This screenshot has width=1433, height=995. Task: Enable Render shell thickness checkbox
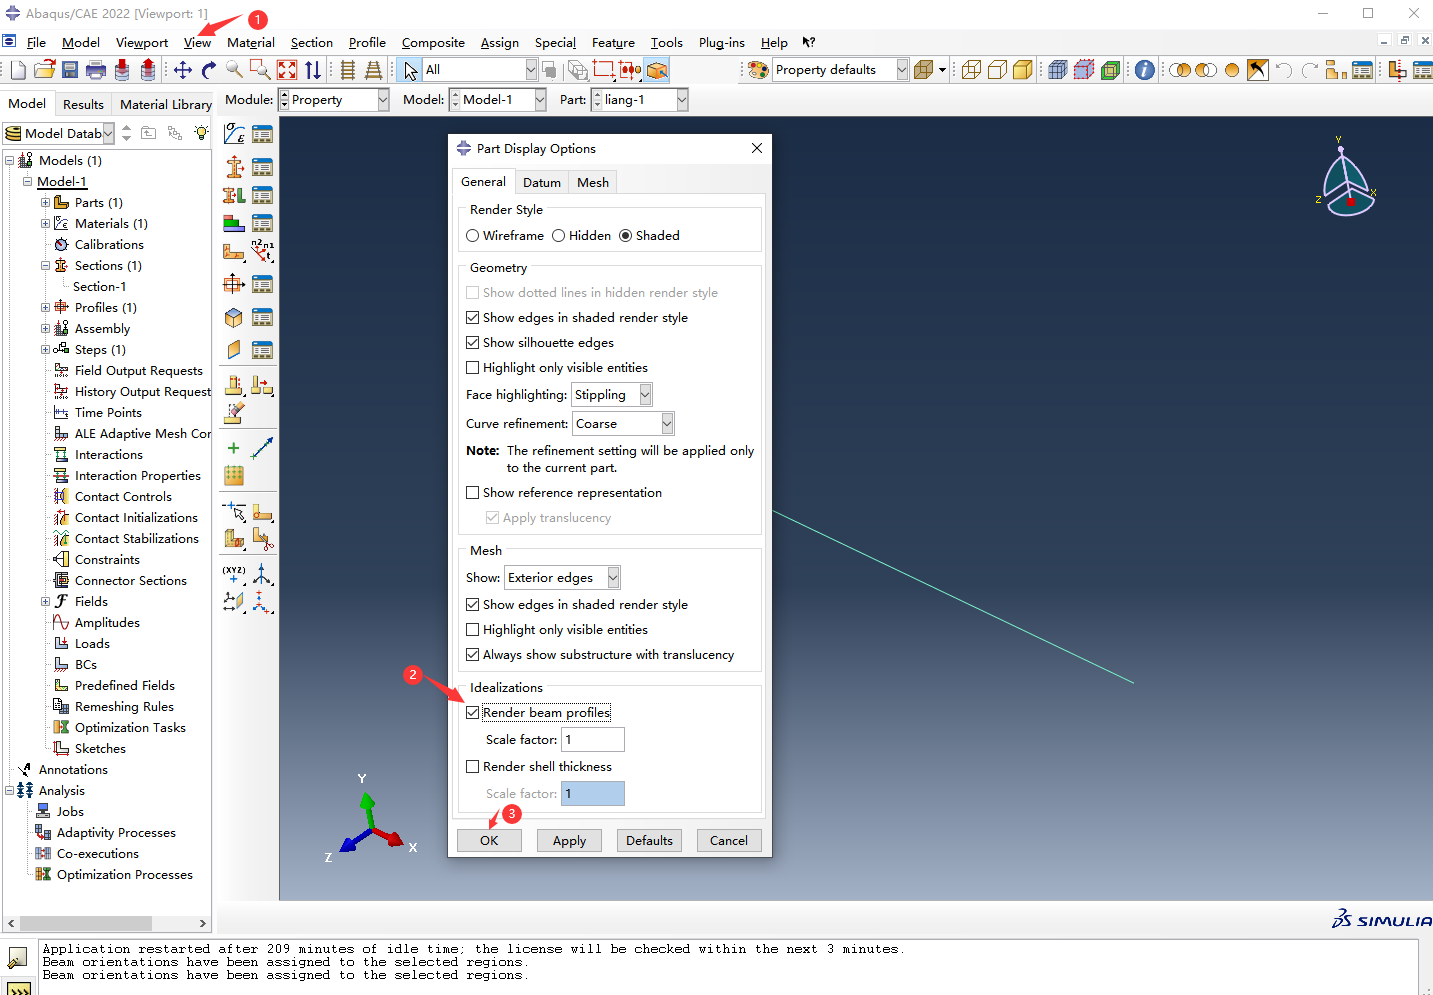click(x=473, y=767)
